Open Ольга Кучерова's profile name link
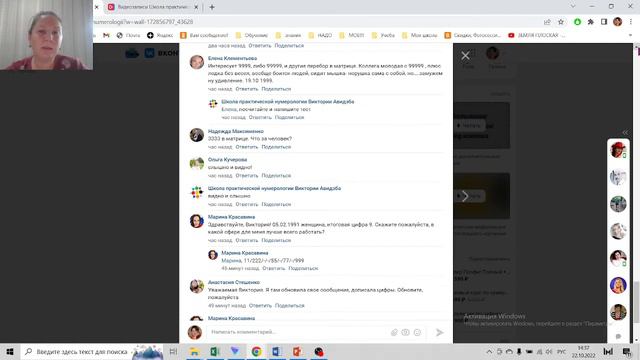 tap(227, 160)
